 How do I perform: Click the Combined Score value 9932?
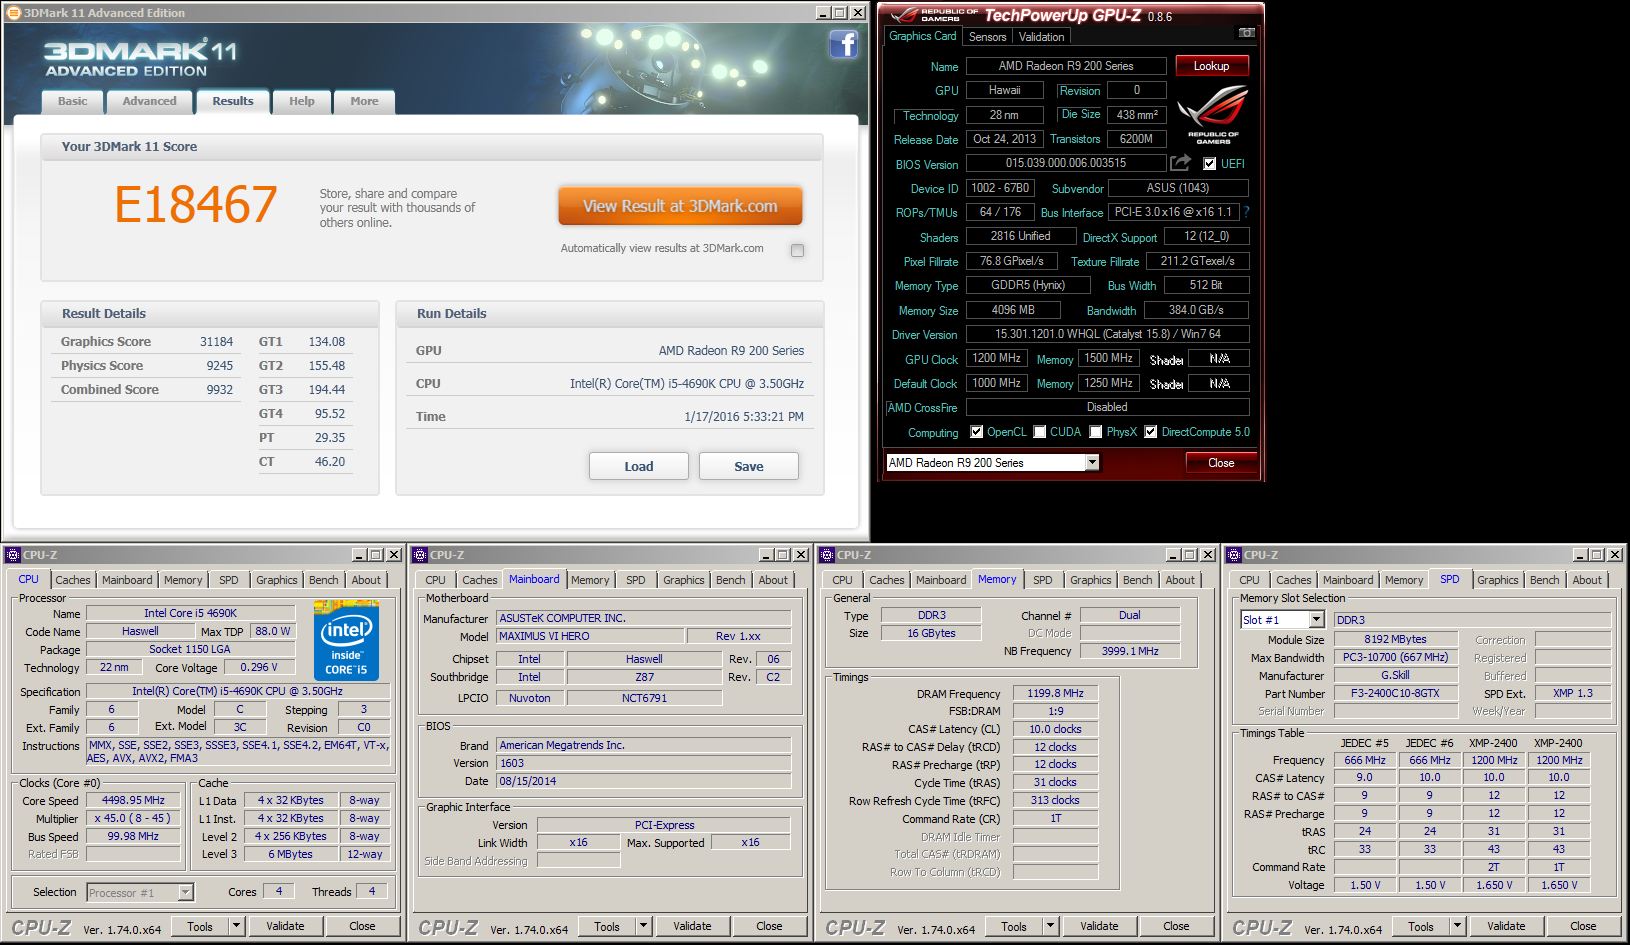click(220, 390)
